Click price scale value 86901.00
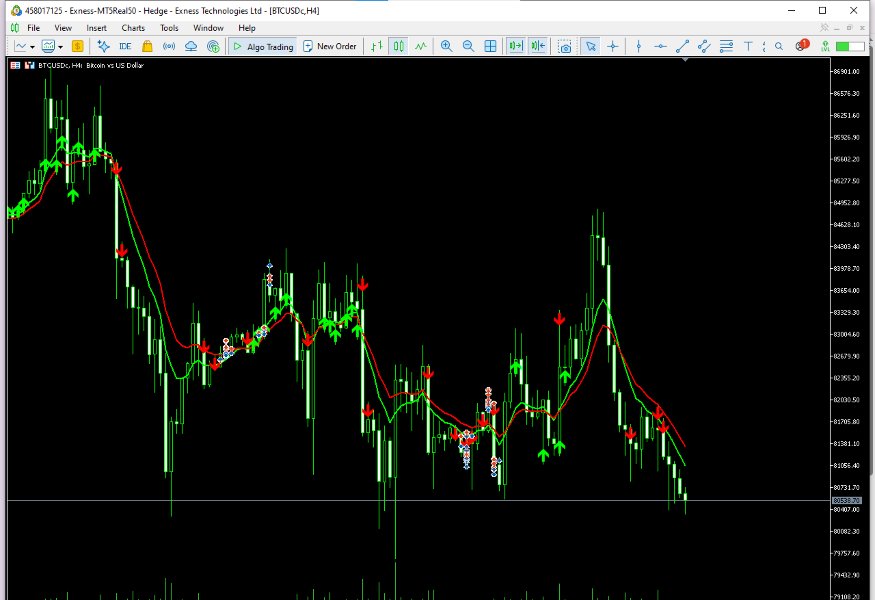The image size is (875, 600). tap(846, 71)
